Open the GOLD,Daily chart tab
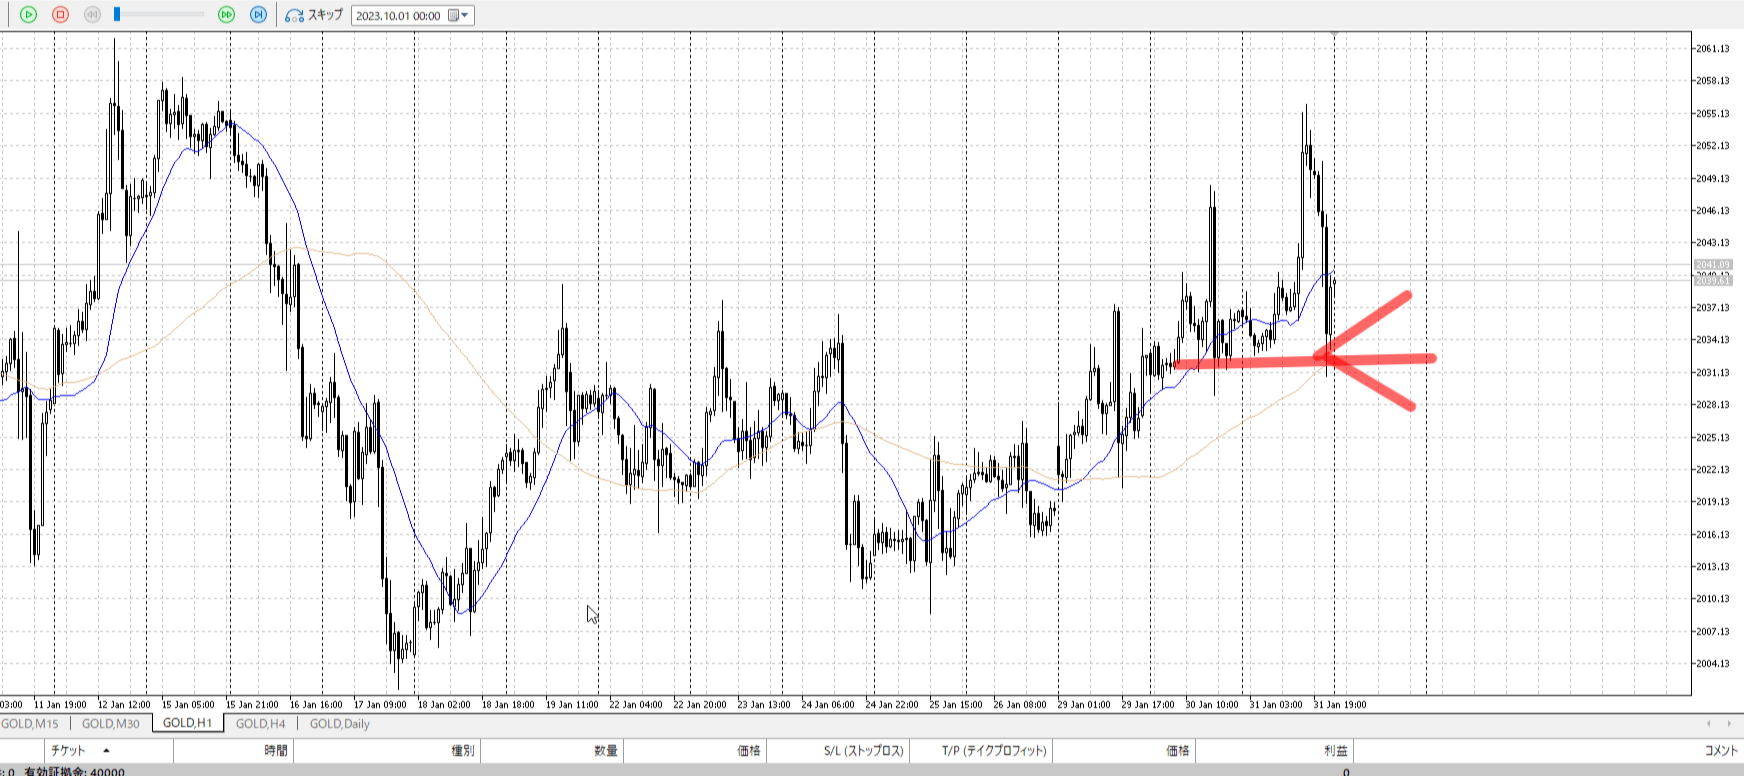 pyautogui.click(x=339, y=724)
